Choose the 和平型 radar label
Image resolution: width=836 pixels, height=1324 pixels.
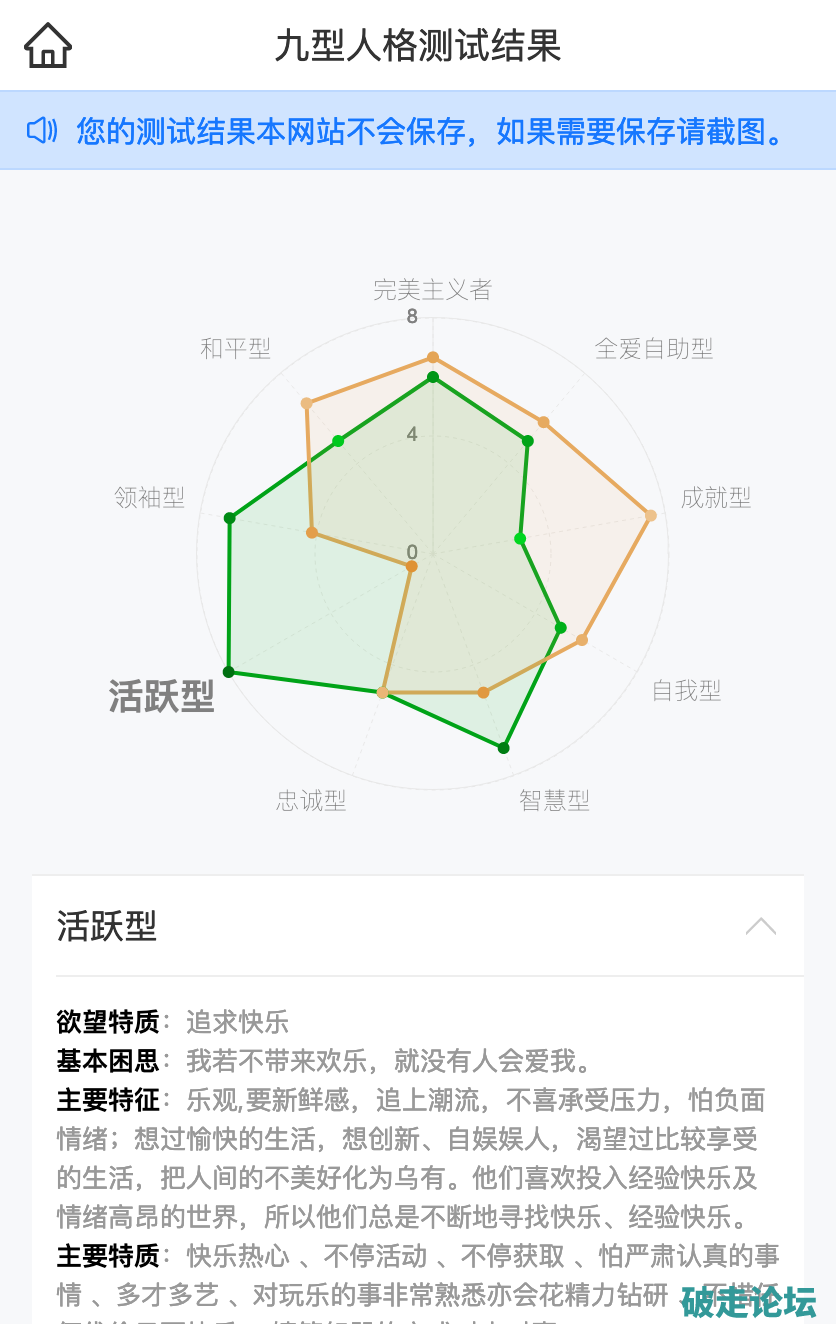235,348
